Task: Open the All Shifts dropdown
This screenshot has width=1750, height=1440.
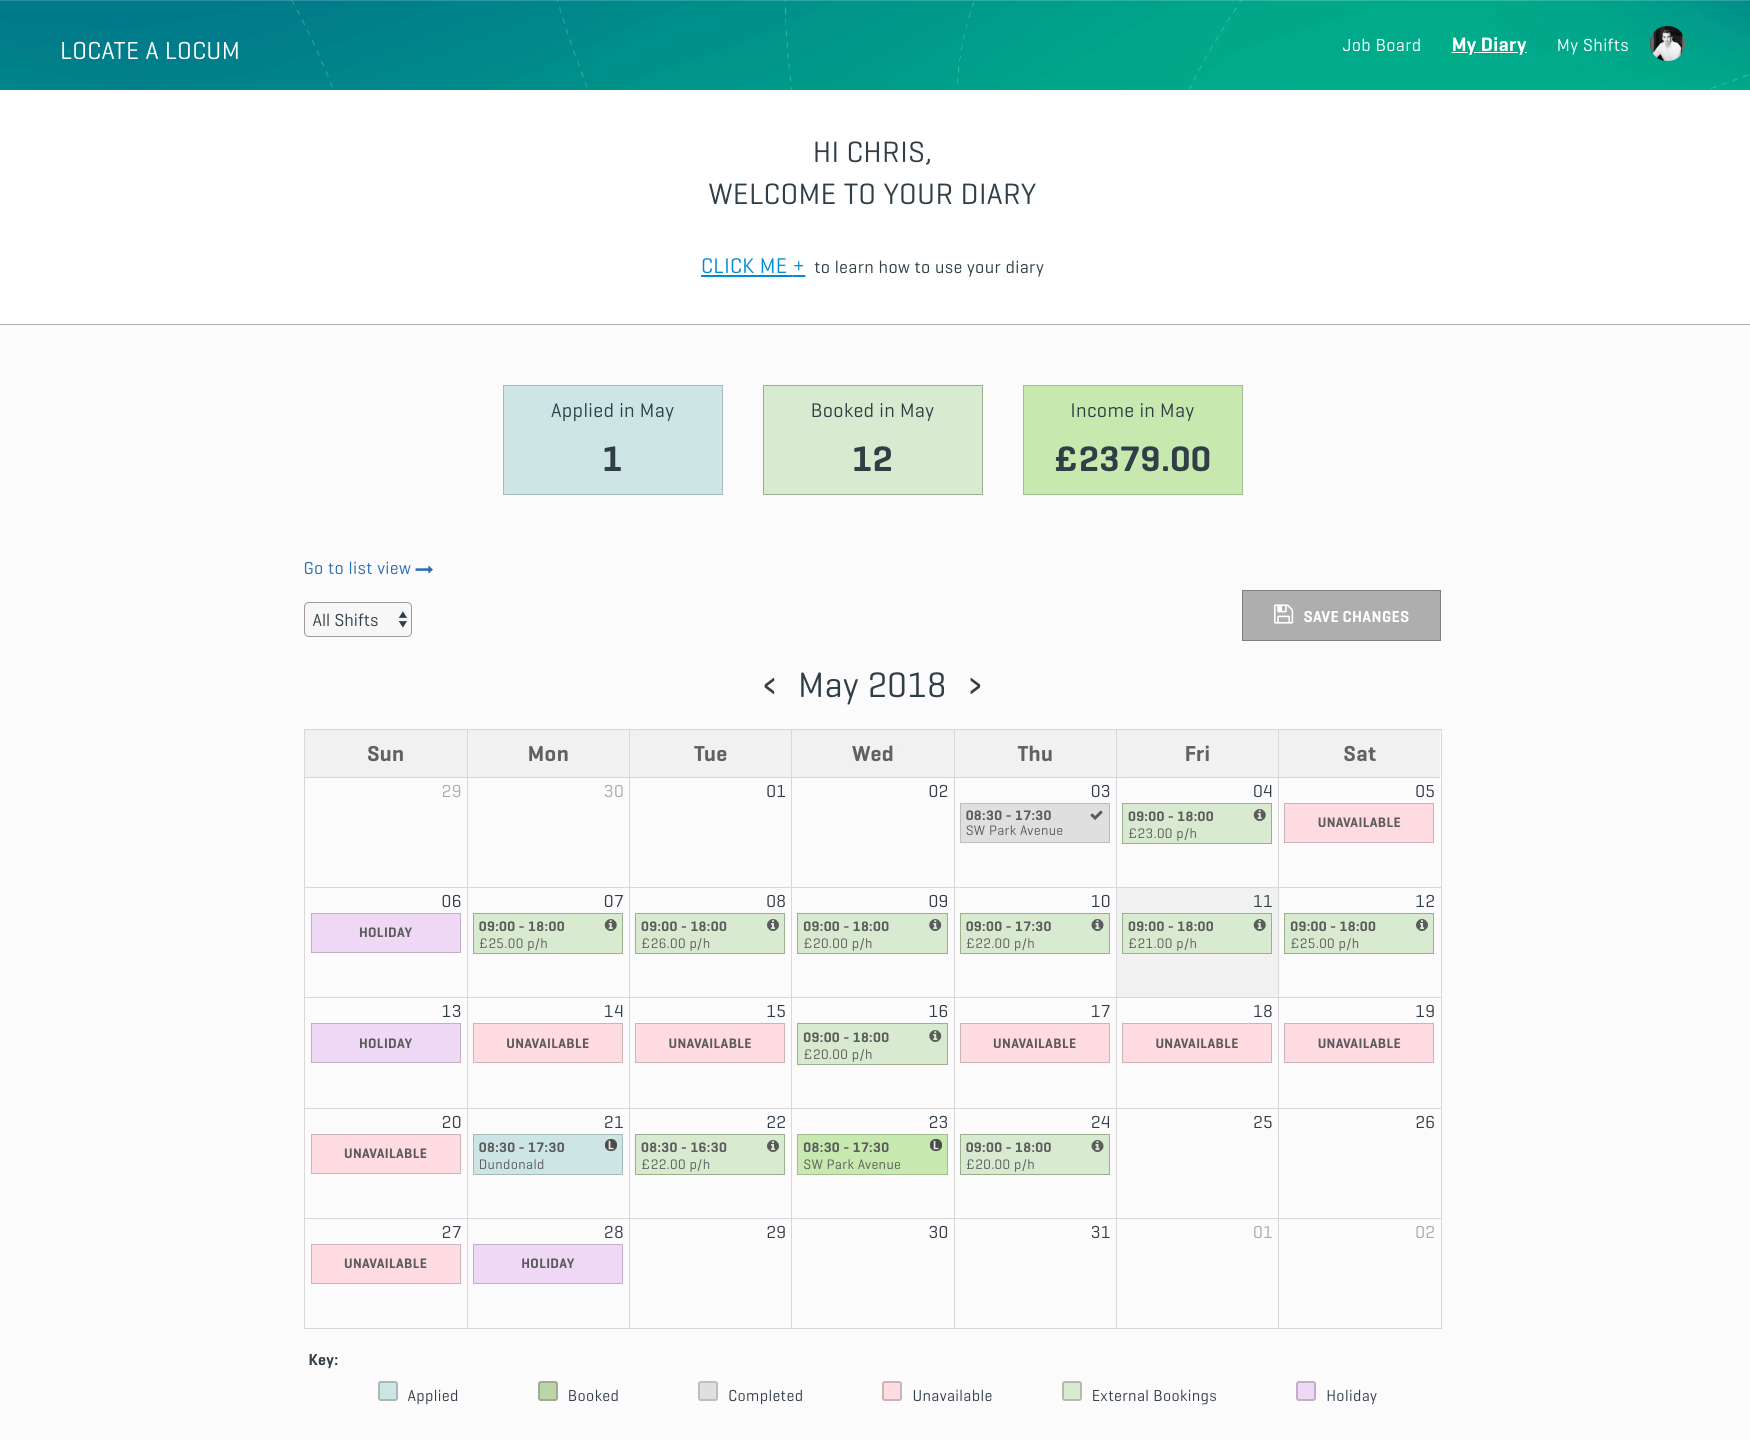Action: pyautogui.click(x=358, y=620)
